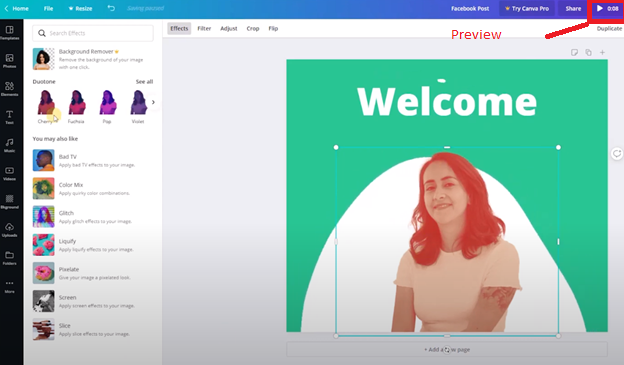Screen dimensions: 624x365
Task: Open the Videos sidebar panel
Action: click(10, 174)
